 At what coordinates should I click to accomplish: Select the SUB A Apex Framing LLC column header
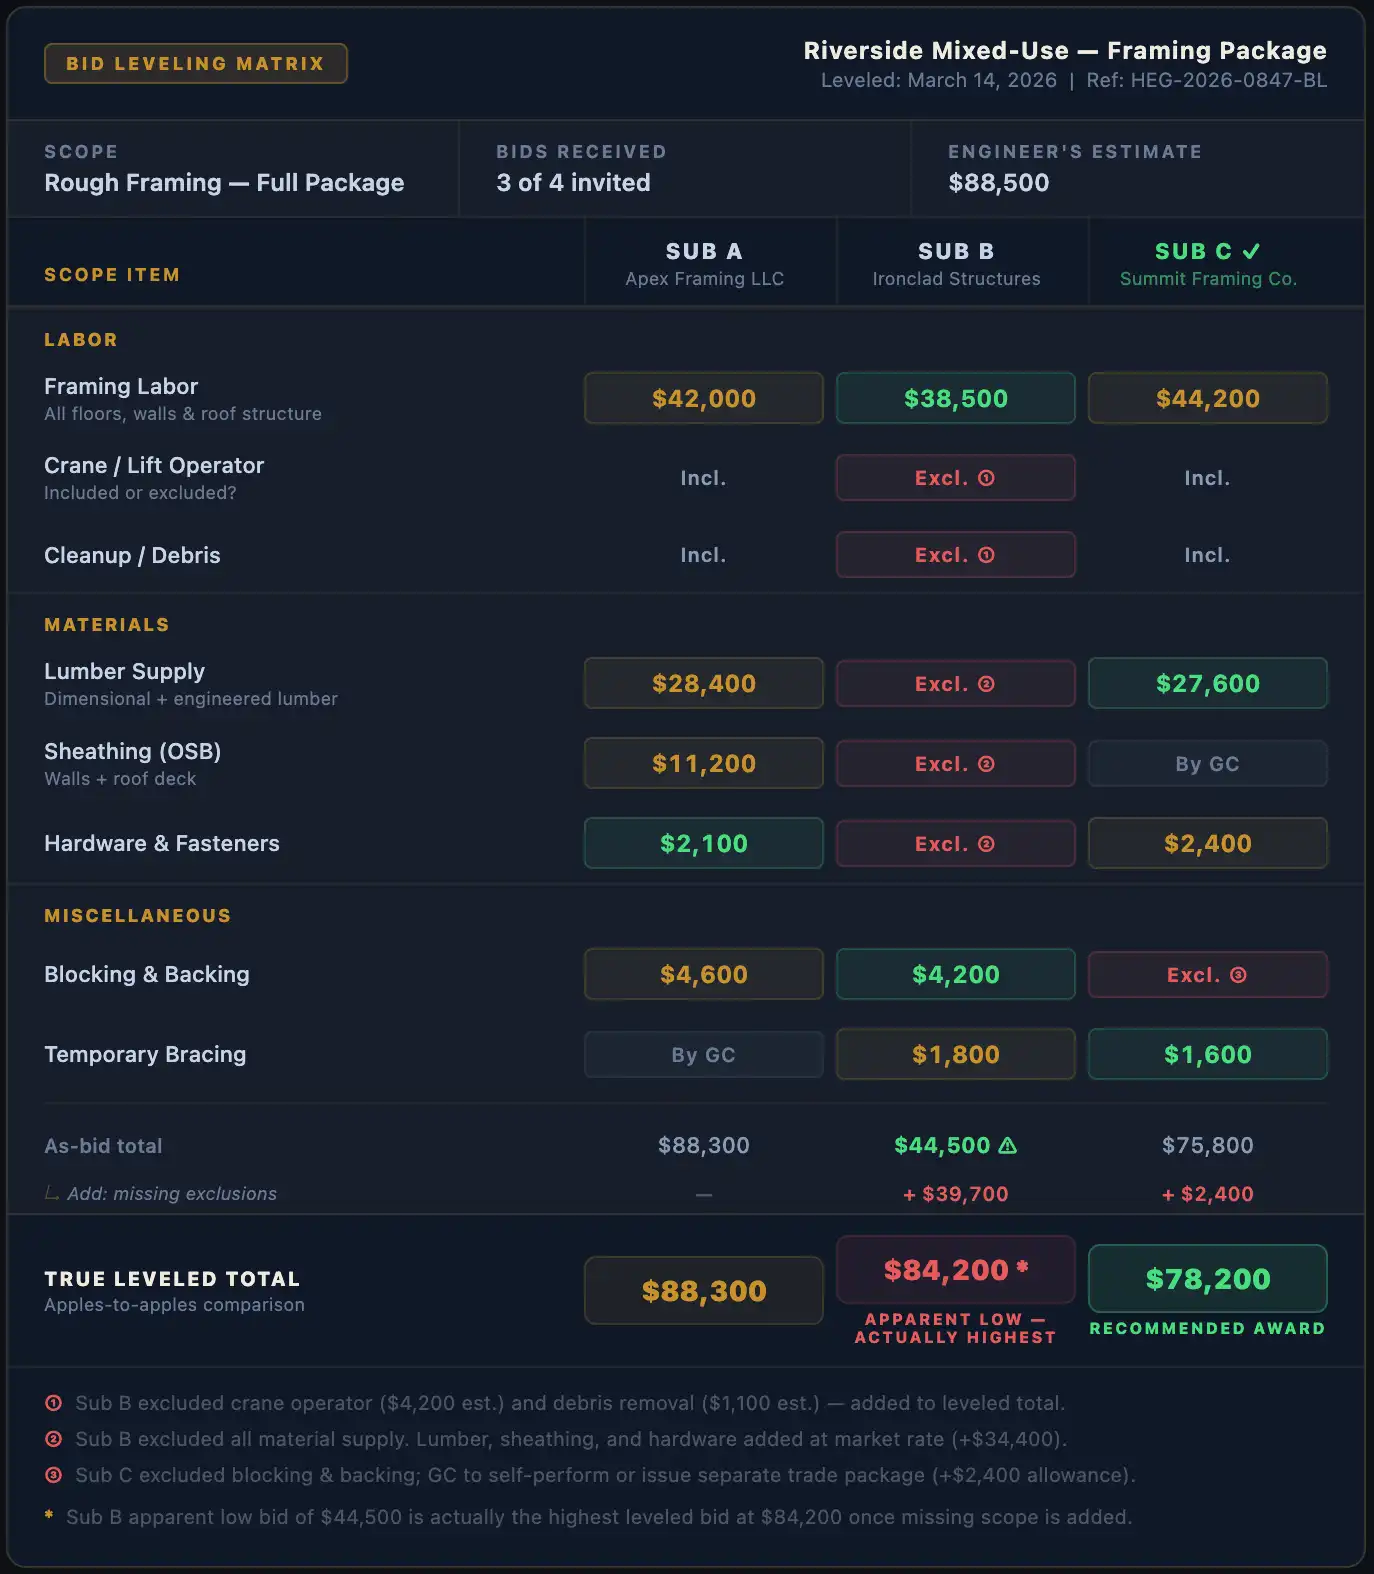(x=704, y=263)
